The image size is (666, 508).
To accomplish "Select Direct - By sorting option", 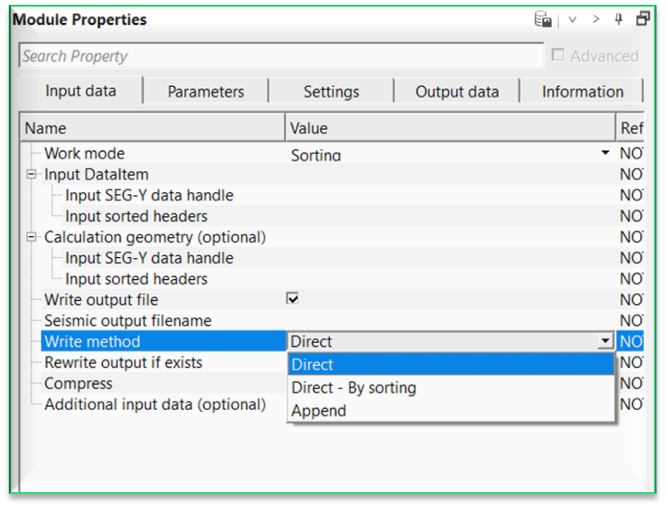I will click(353, 388).
